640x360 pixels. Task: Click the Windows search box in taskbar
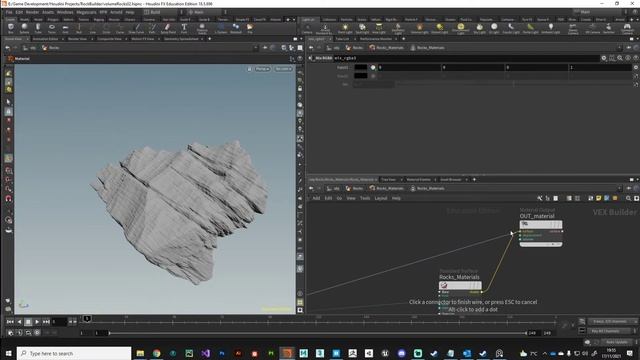coord(74,353)
